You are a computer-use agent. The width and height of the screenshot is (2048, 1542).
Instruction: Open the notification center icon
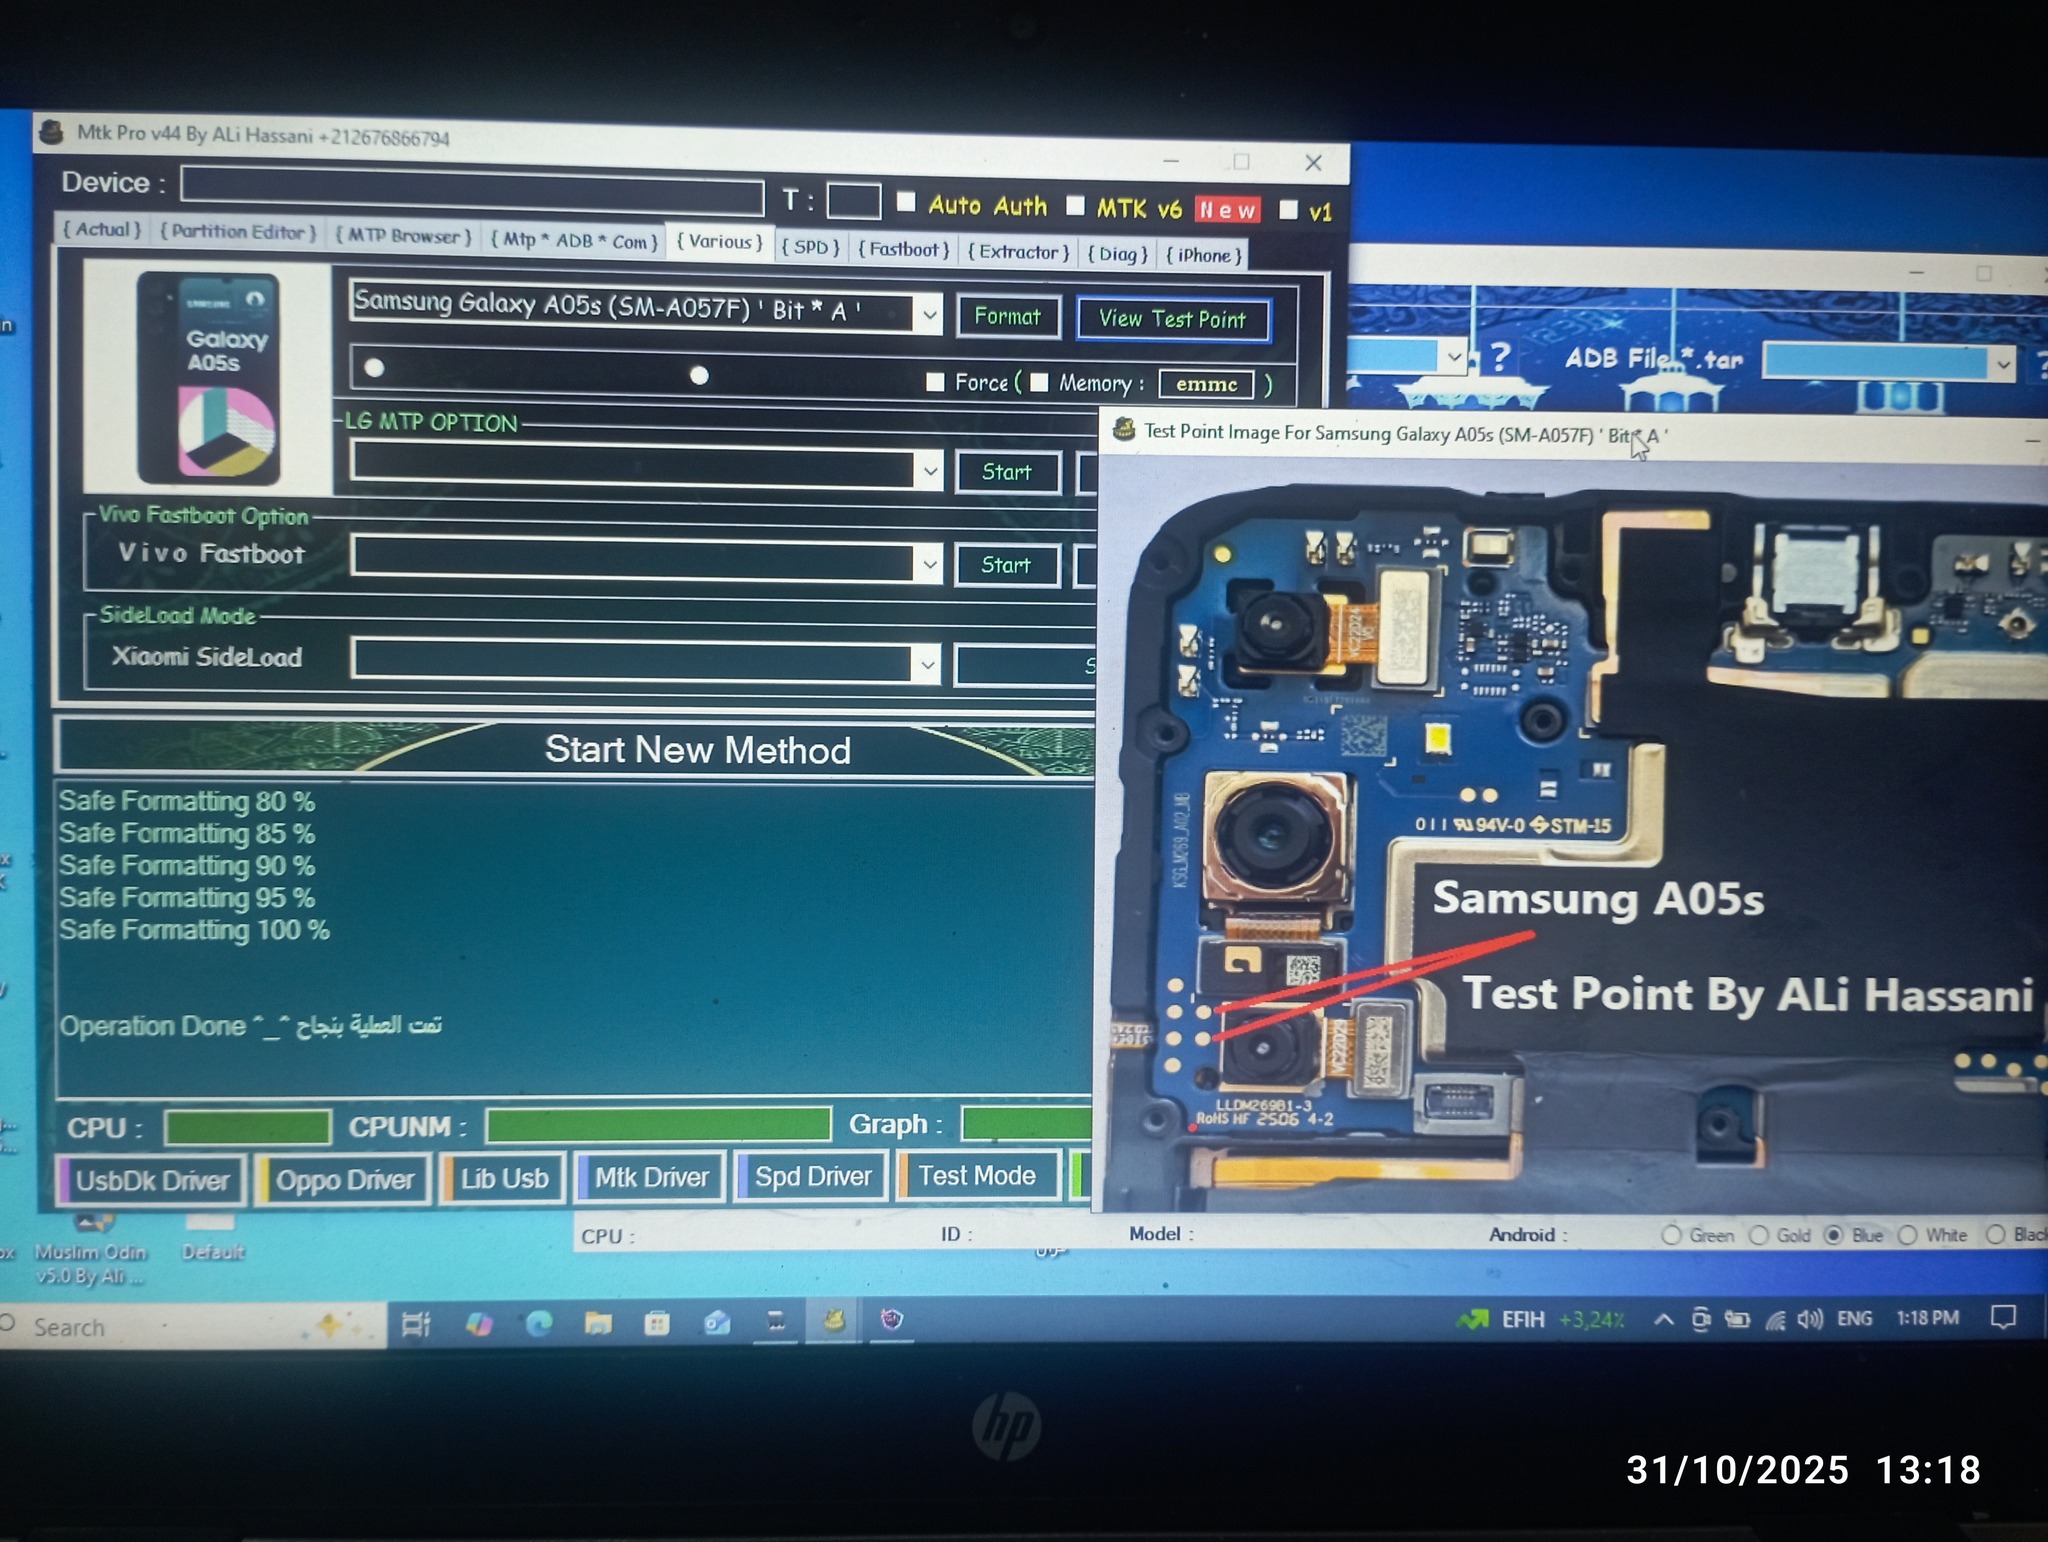2003,1317
